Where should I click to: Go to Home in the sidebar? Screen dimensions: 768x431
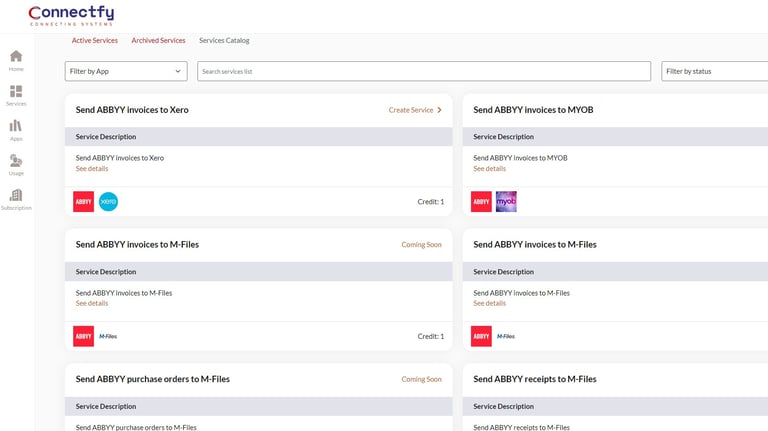[x=16, y=61]
